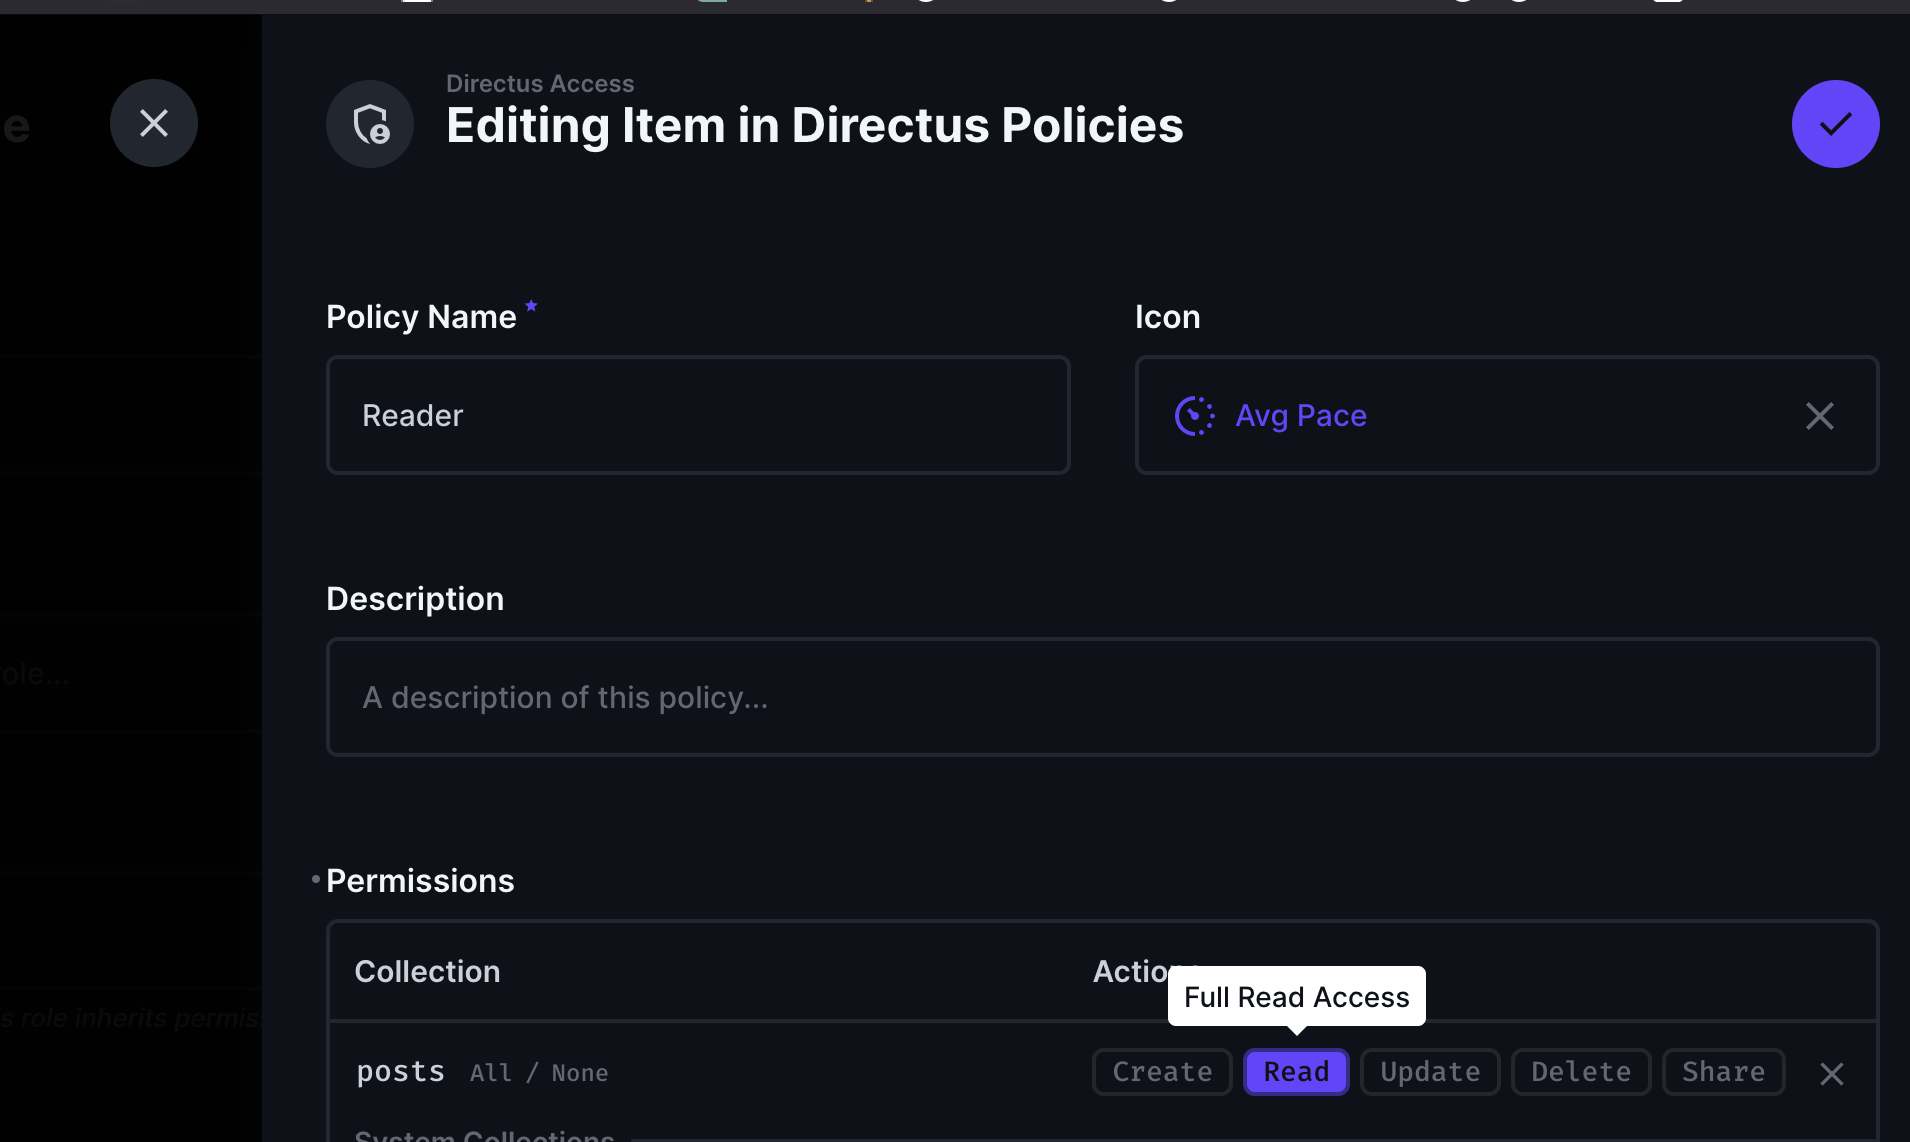Set All permissions for posts
1910x1142 pixels.
(491, 1073)
